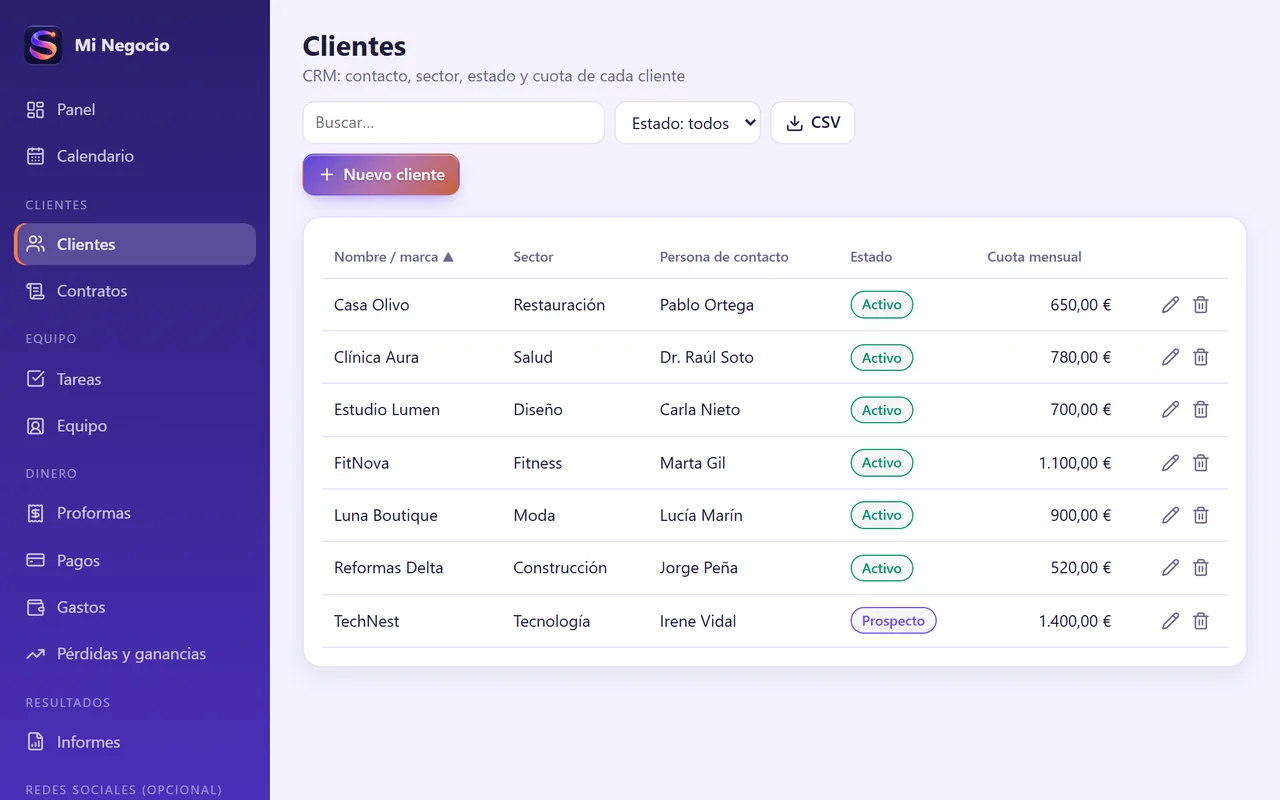Sort by Cuota mensual column header
This screenshot has height=800, width=1280.
1034,257
